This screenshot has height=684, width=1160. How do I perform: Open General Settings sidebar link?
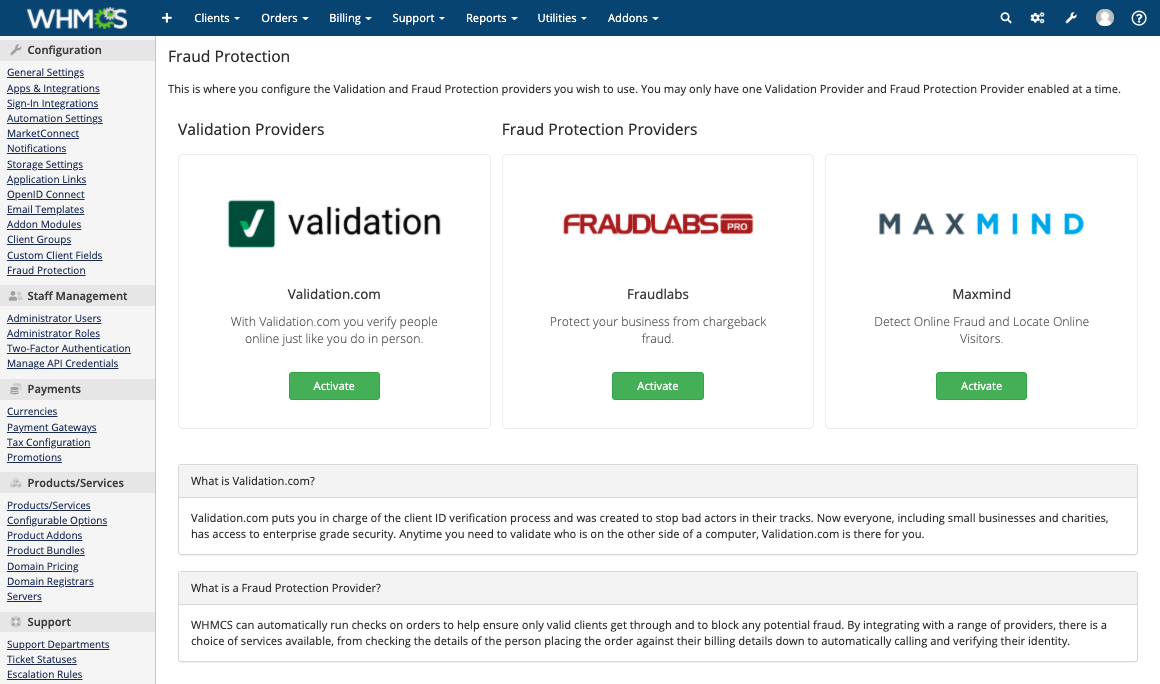(x=45, y=72)
